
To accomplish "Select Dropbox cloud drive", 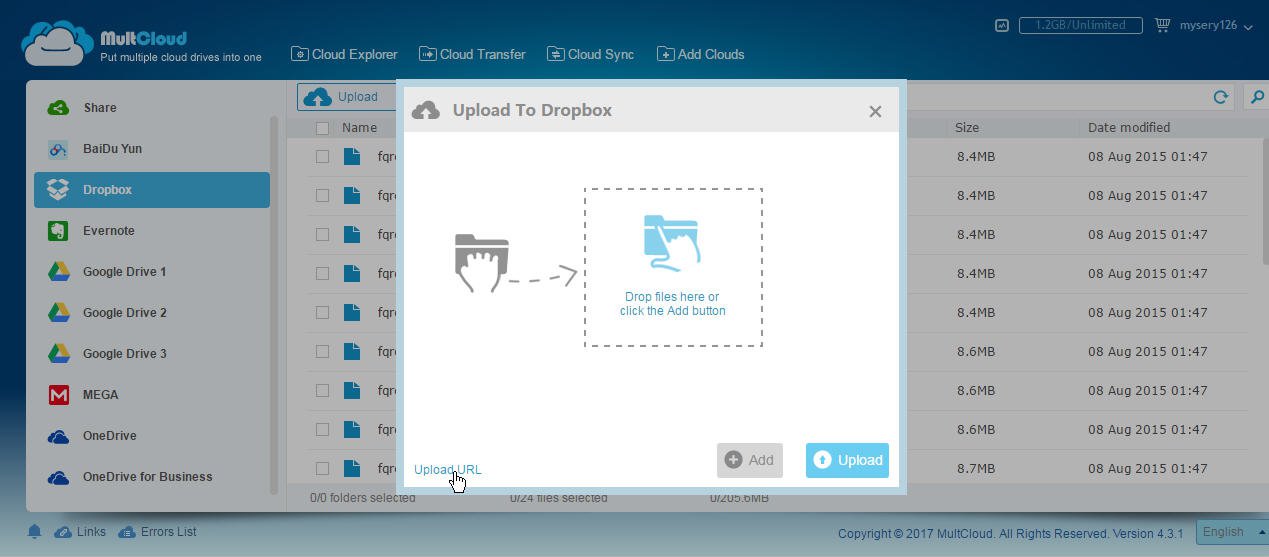I will 152,190.
